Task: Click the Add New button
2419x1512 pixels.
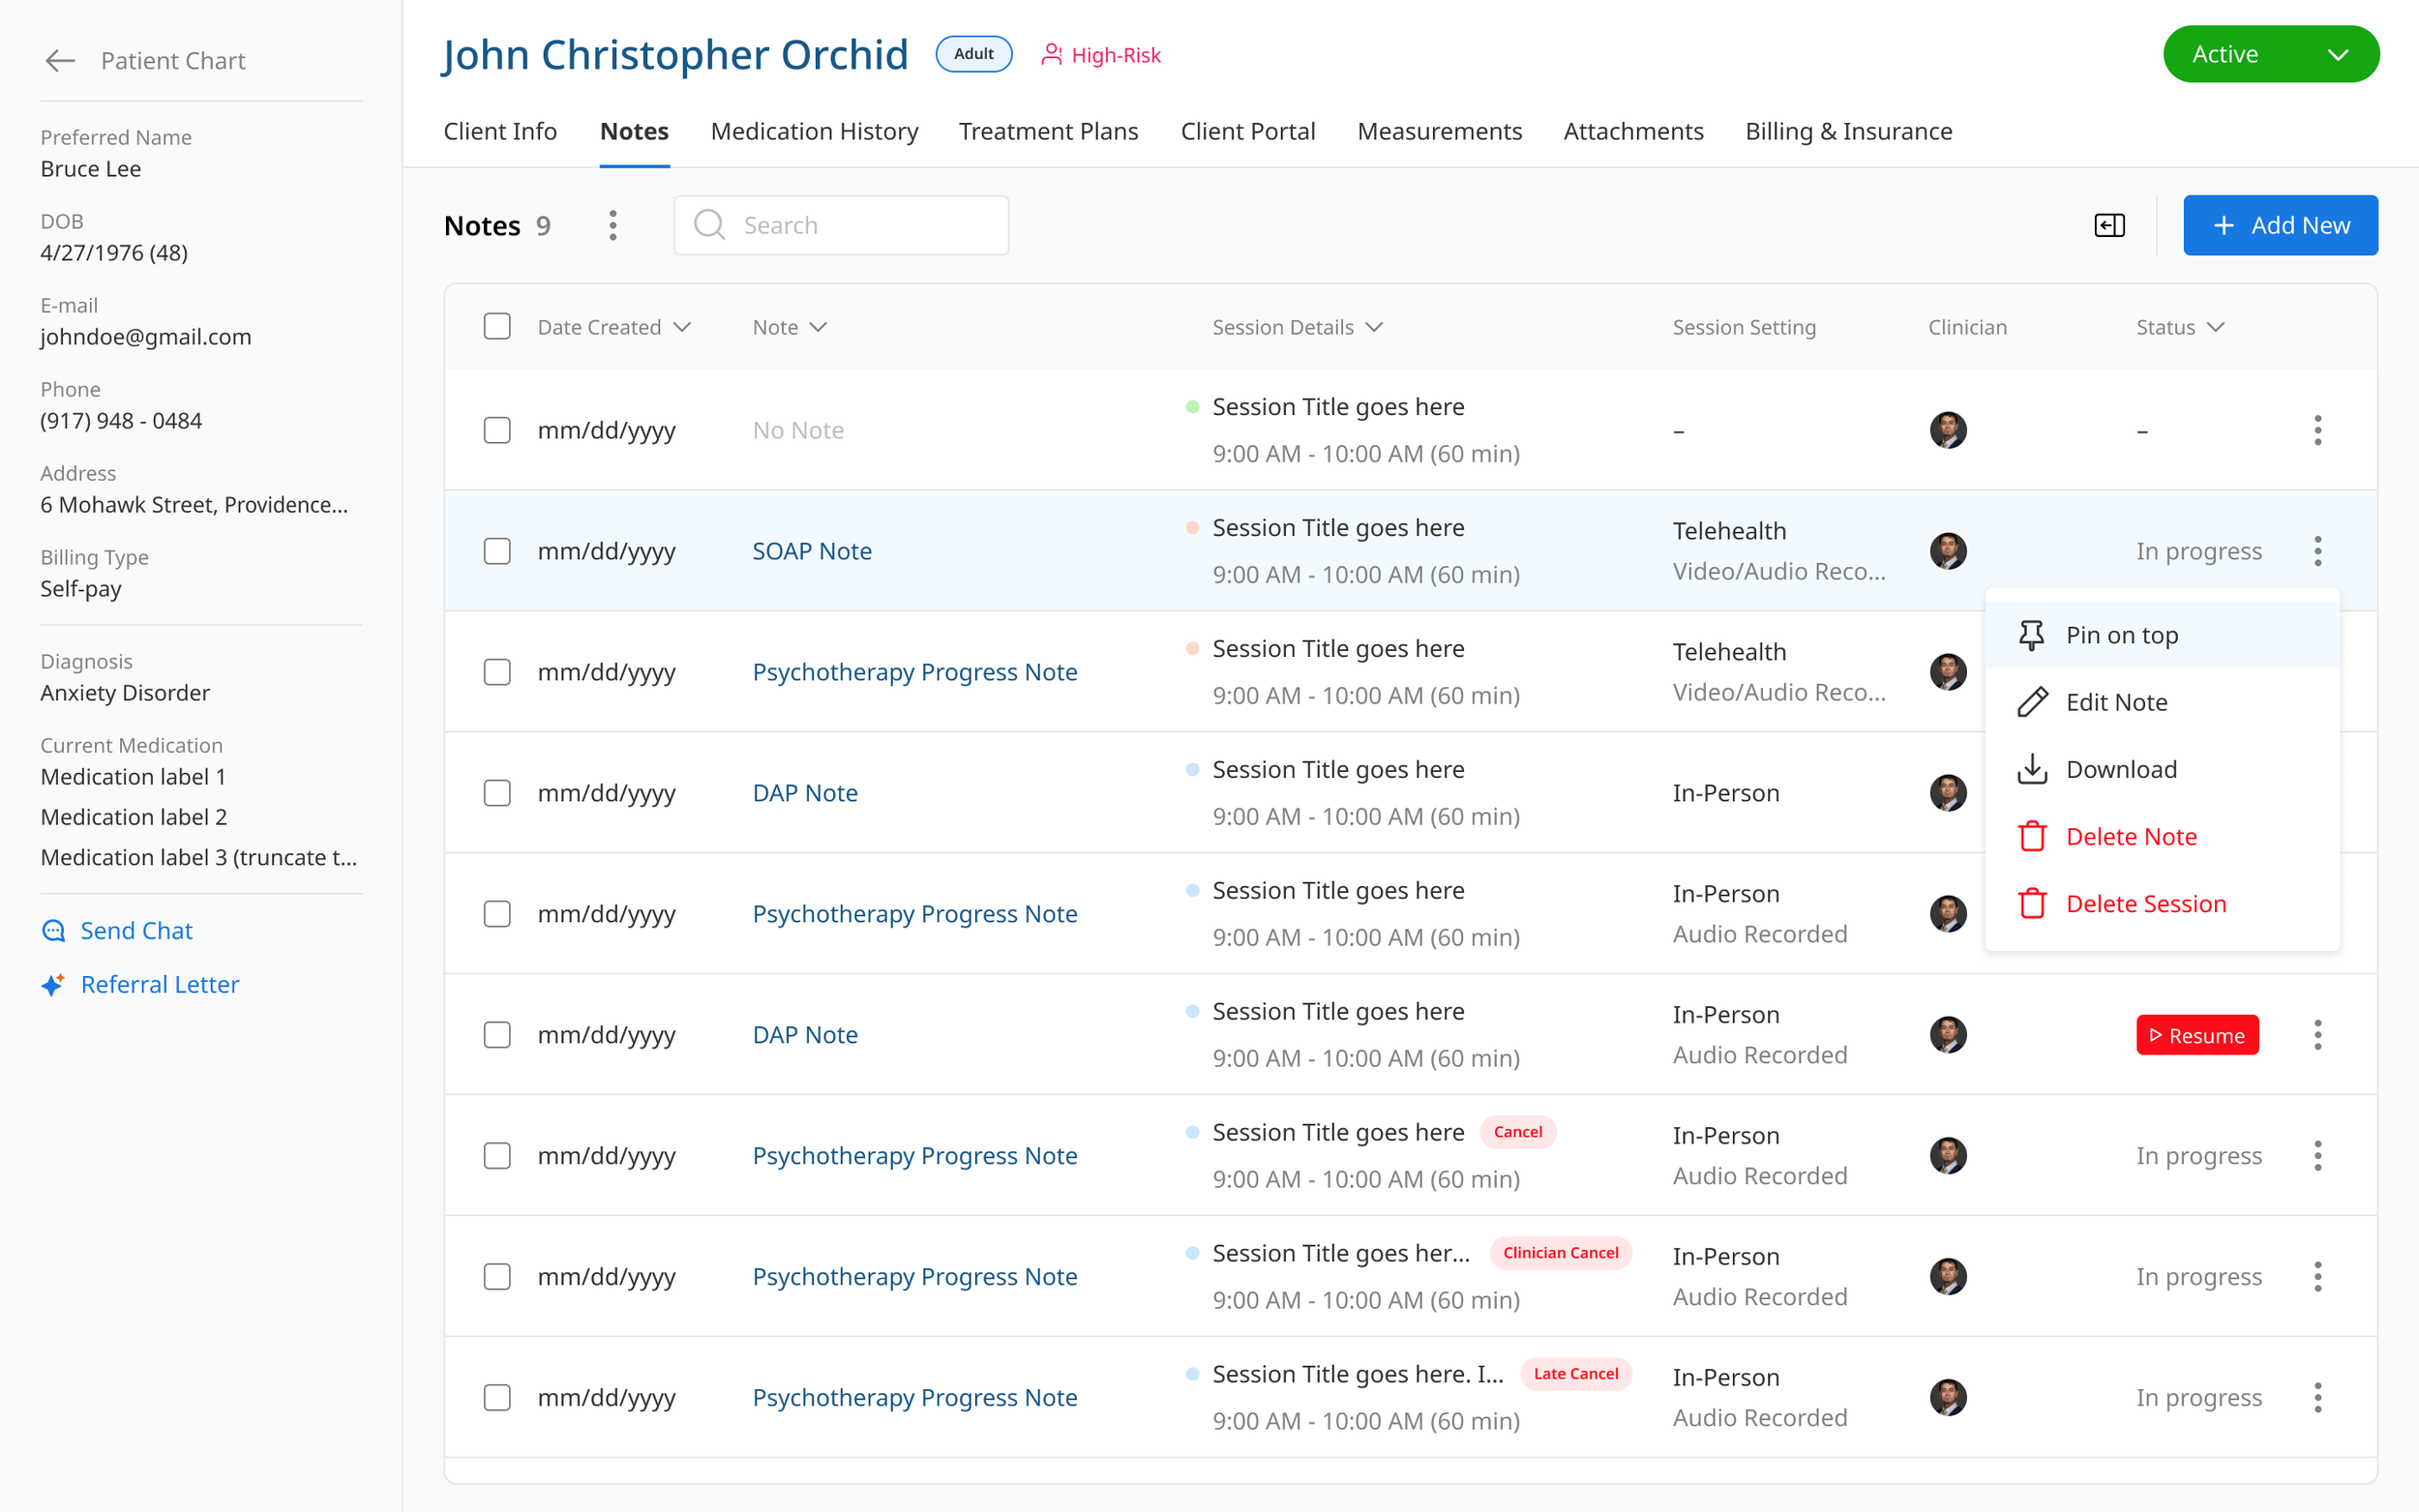Action: (x=2280, y=225)
